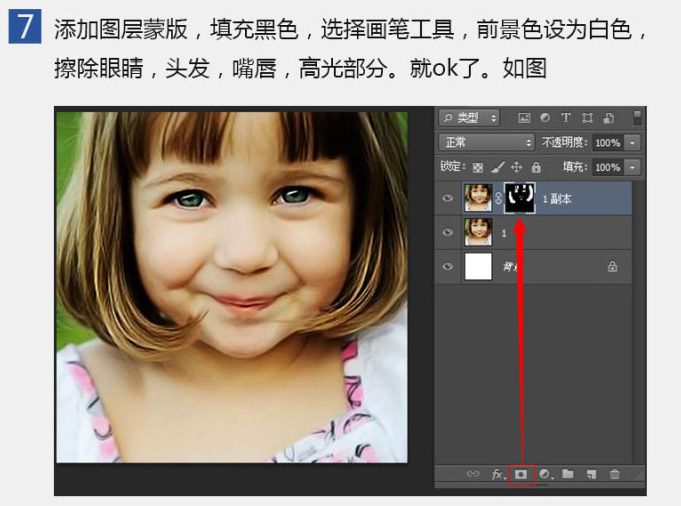Delete layer with the trash icon
Viewport: 681px width, 506px height.
coord(614,474)
